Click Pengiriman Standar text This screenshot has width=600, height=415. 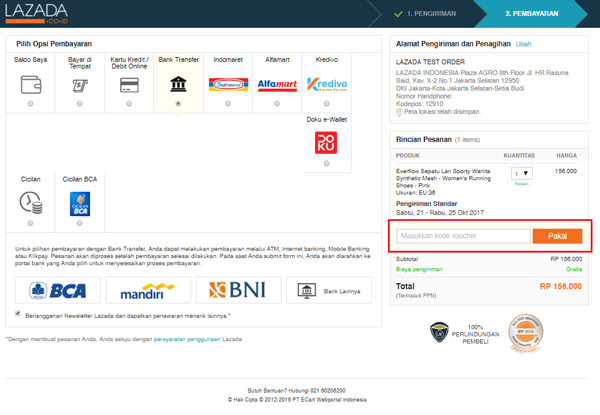426,204
